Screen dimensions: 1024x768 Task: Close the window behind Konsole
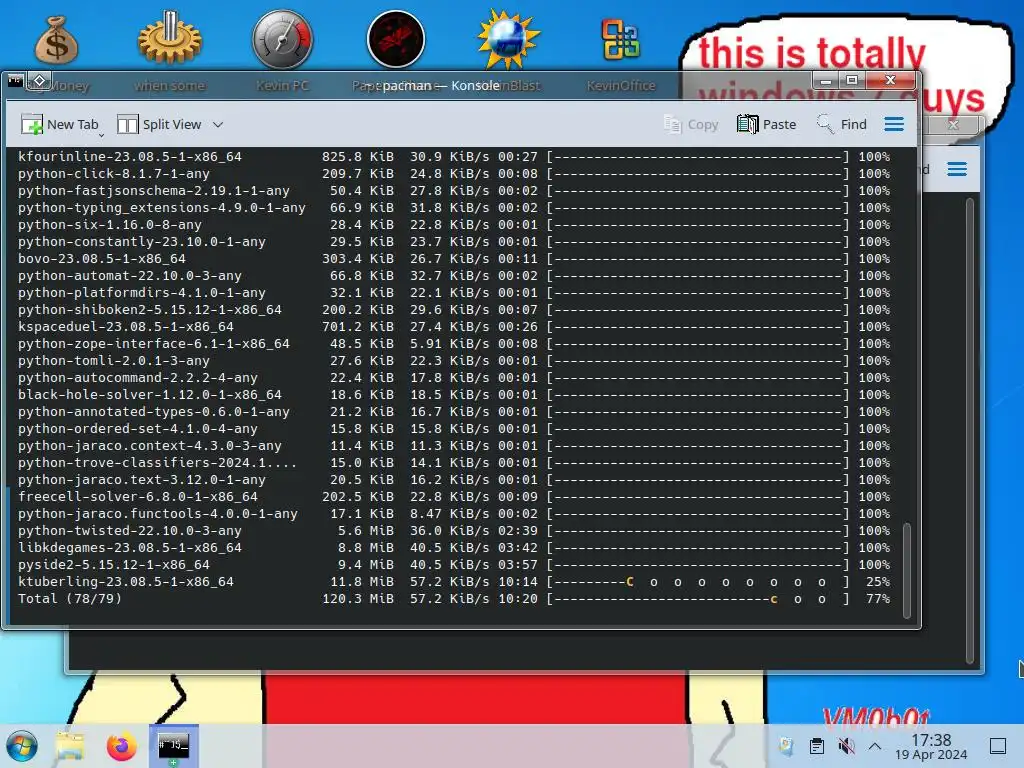(x=953, y=124)
